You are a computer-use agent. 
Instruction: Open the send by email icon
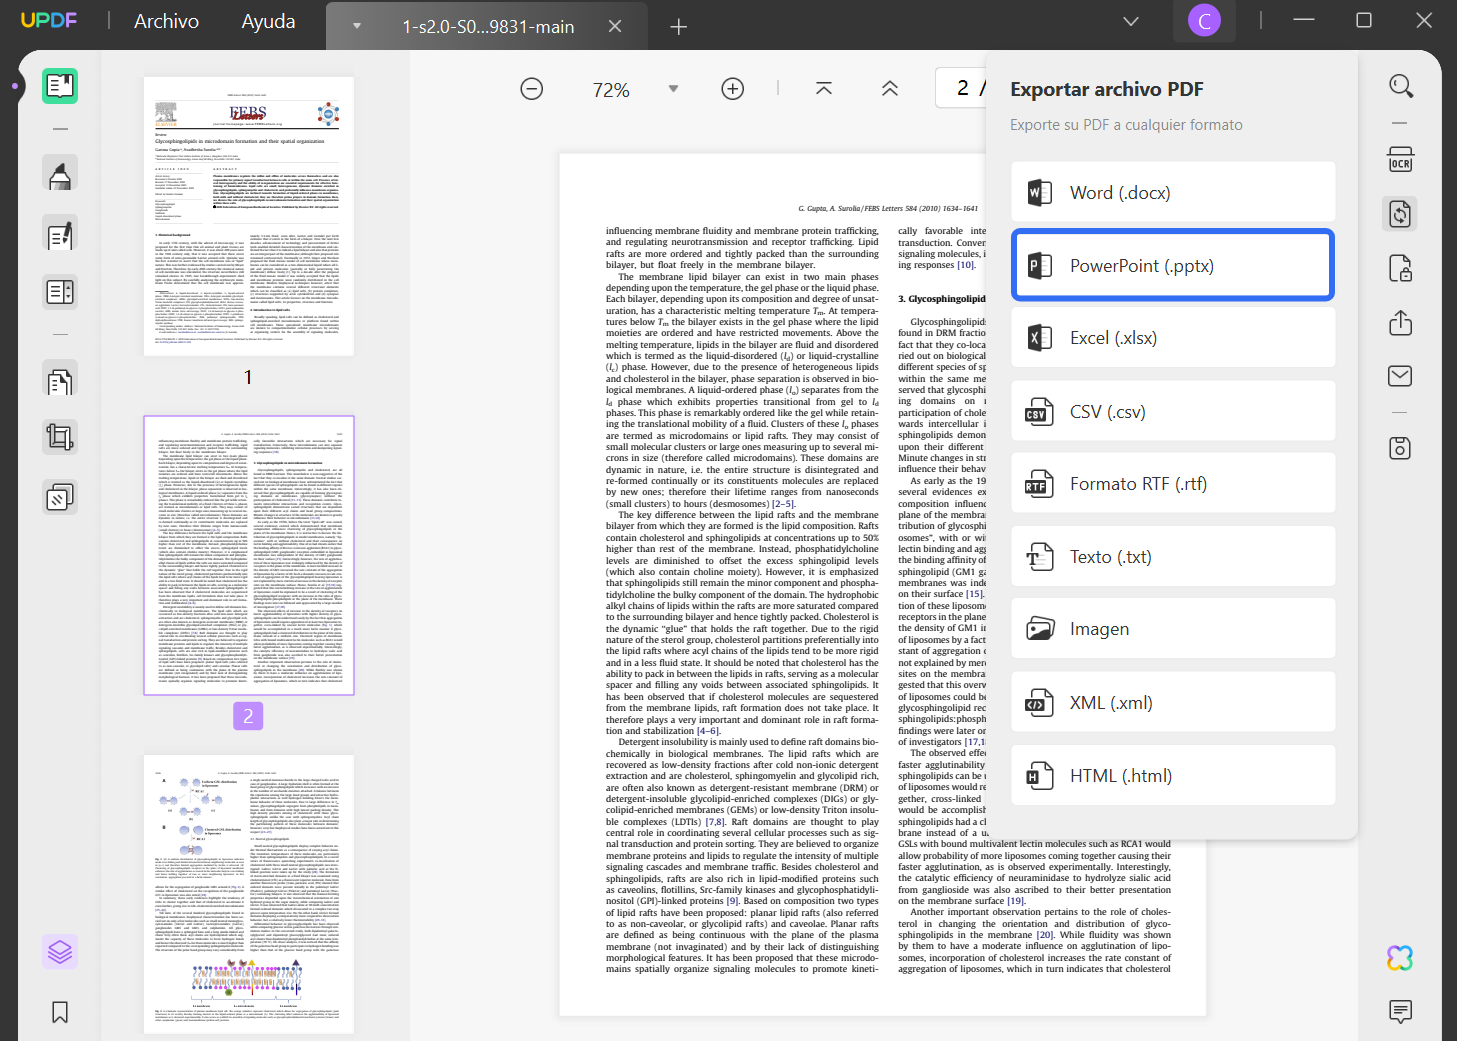(1400, 375)
